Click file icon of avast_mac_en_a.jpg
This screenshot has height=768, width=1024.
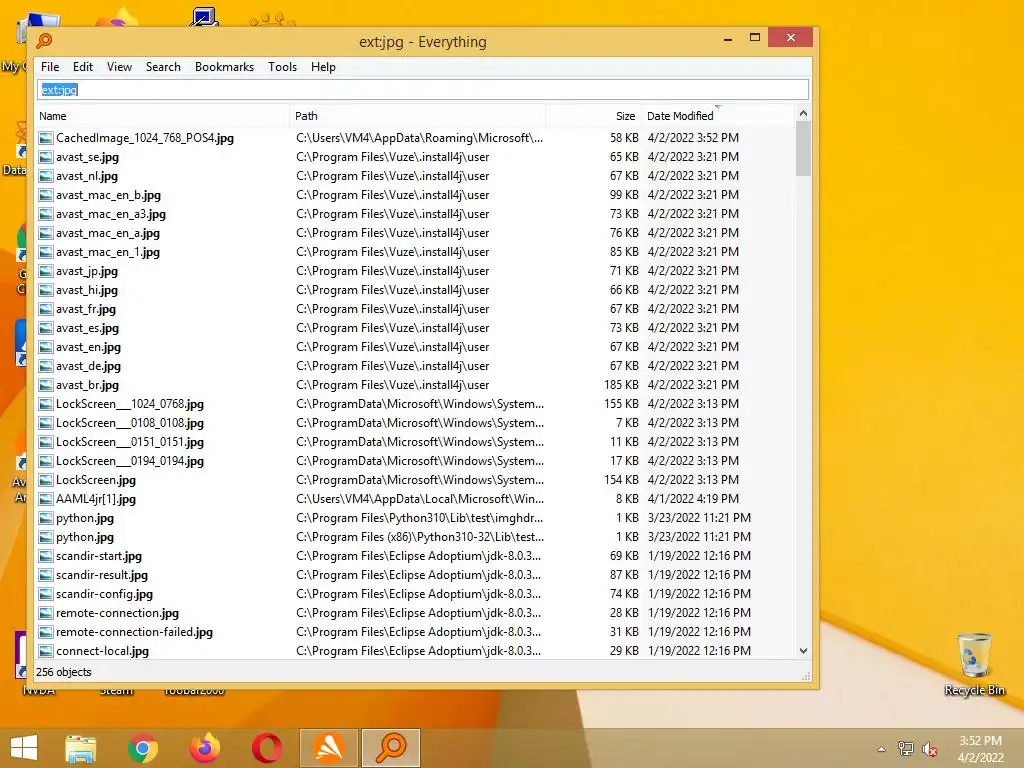pyautogui.click(x=45, y=232)
